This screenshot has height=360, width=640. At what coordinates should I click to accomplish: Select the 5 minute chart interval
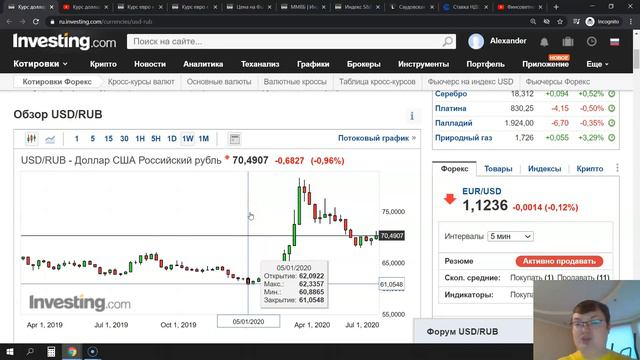pyautogui.click(x=93, y=139)
